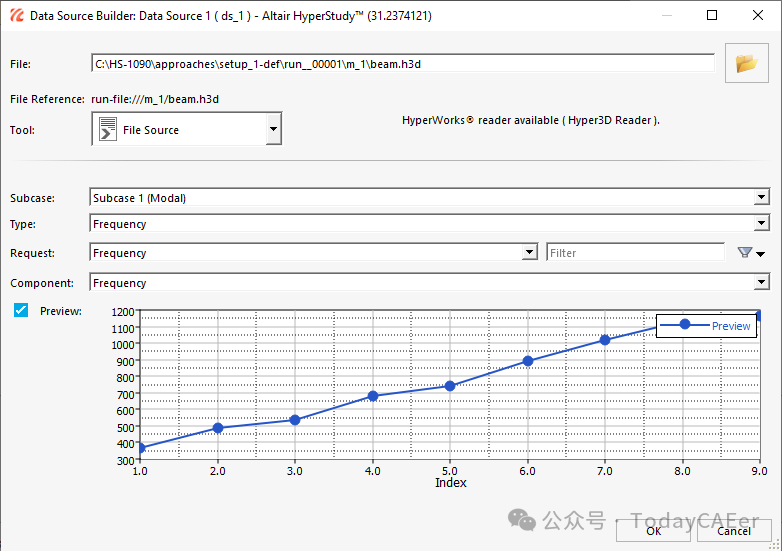Click the '1.0' x-axis value
This screenshot has width=782, height=551.
[140, 471]
